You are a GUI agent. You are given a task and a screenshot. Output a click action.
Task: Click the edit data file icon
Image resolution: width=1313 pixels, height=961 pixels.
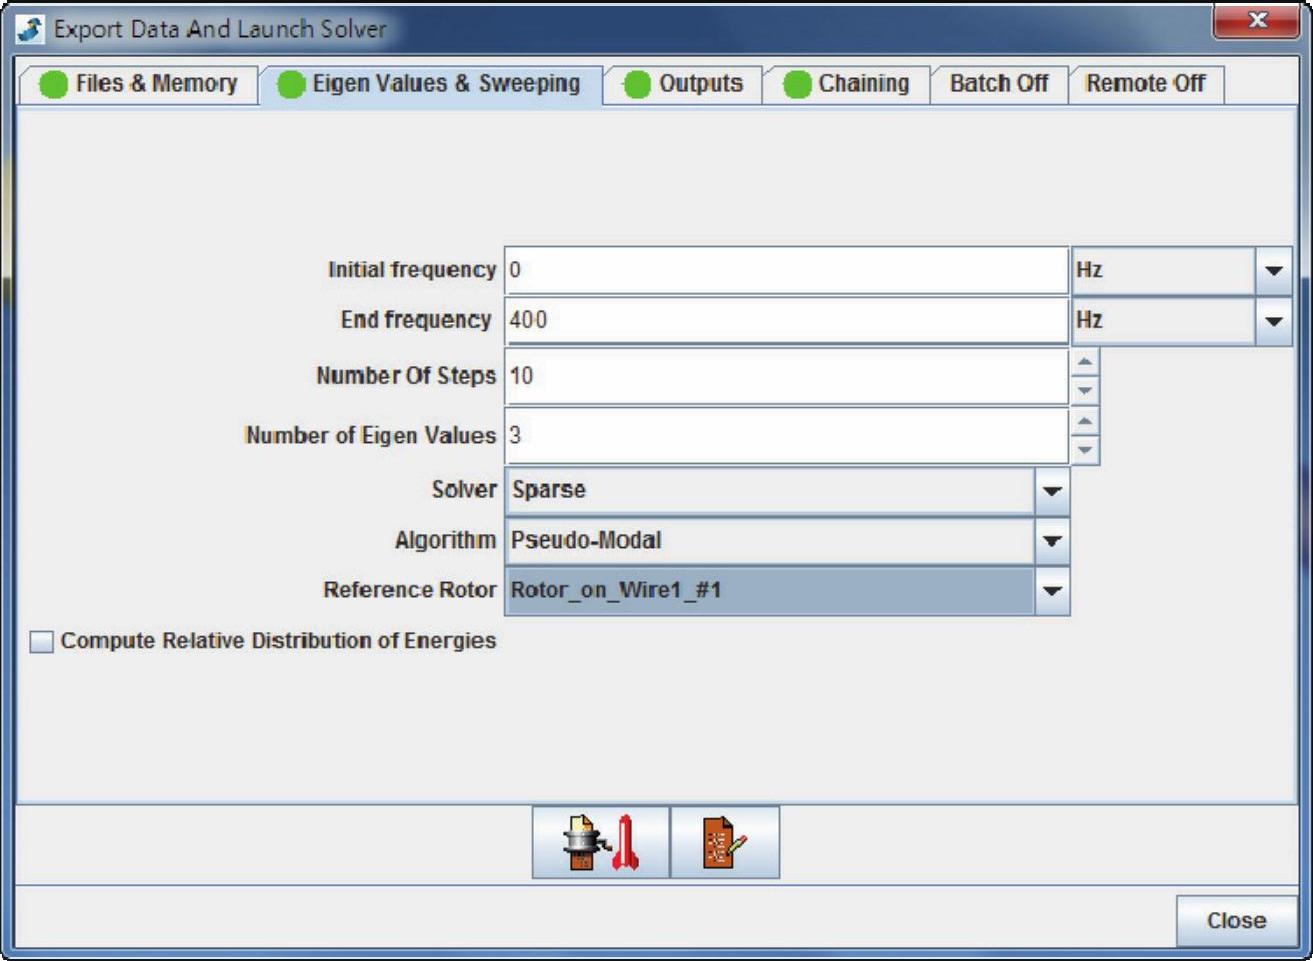pos(724,843)
